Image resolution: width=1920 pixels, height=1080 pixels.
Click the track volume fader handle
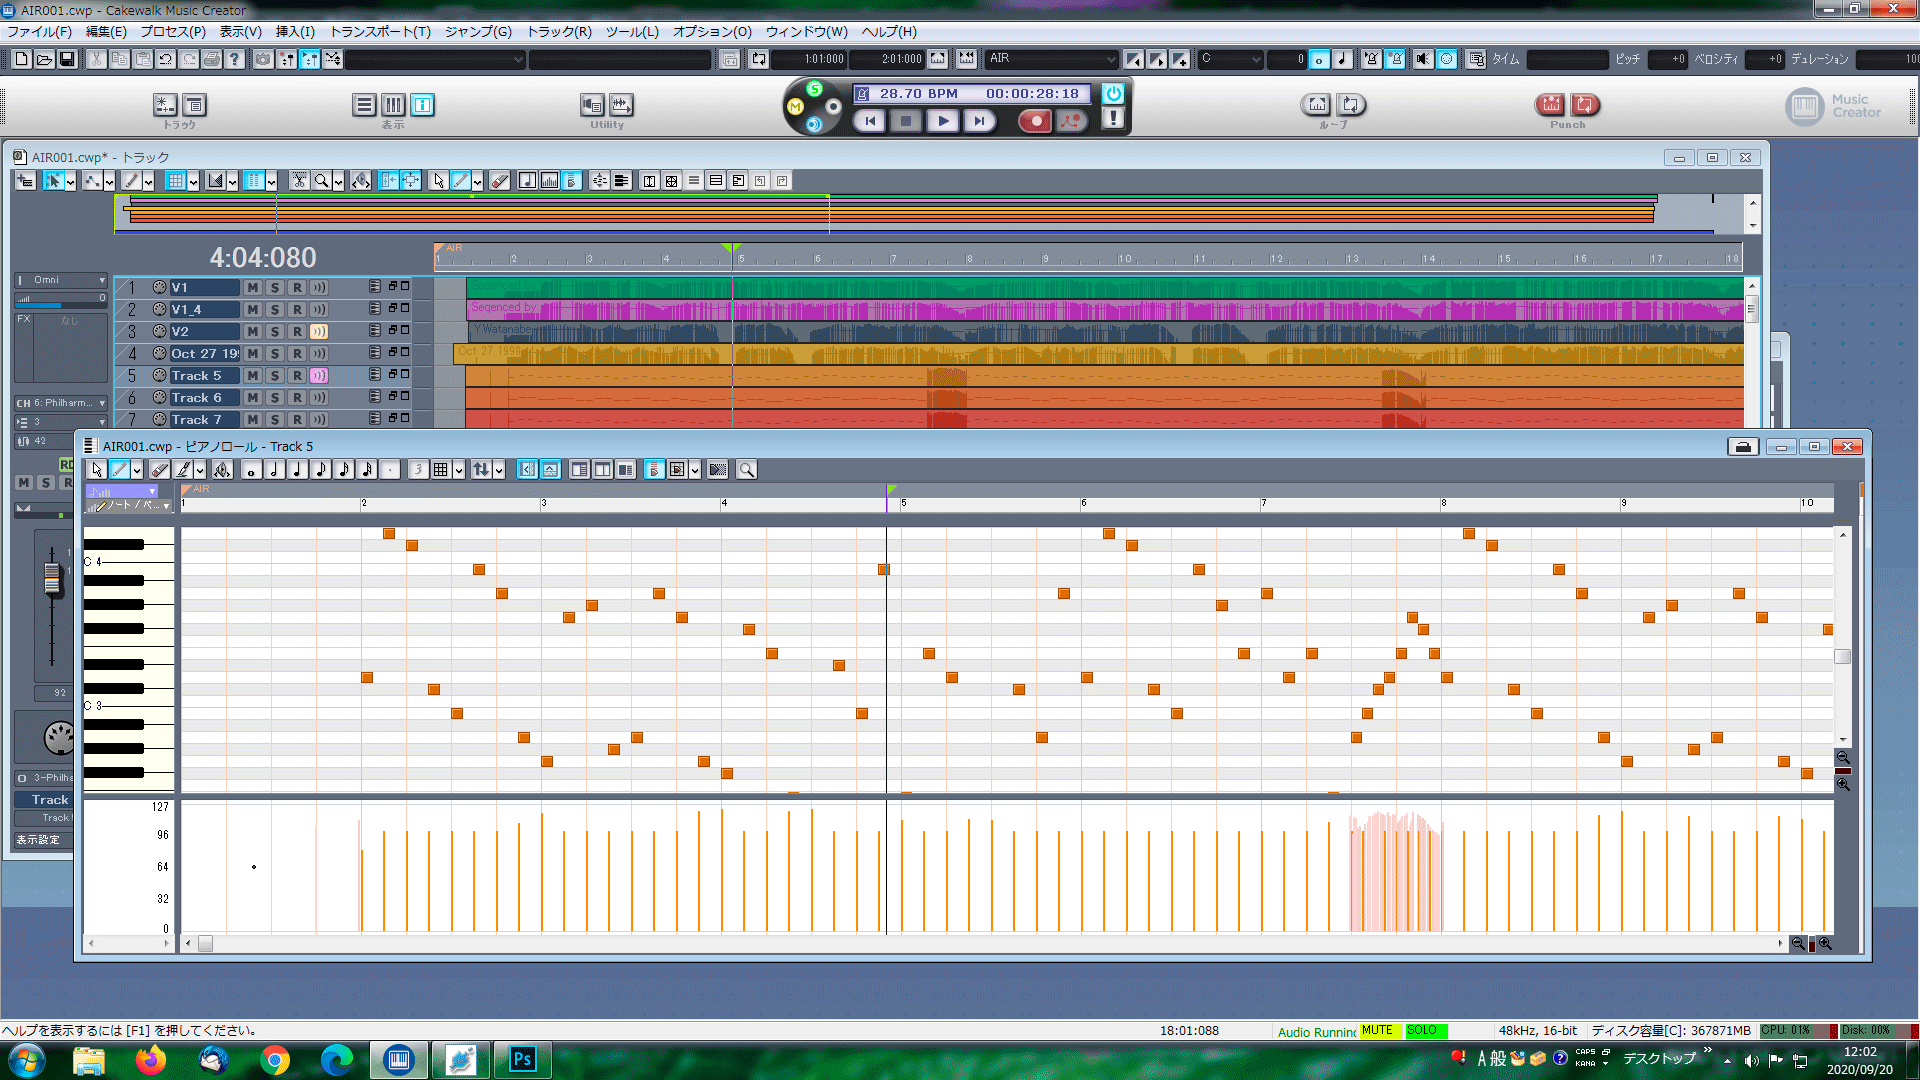pyautogui.click(x=52, y=580)
